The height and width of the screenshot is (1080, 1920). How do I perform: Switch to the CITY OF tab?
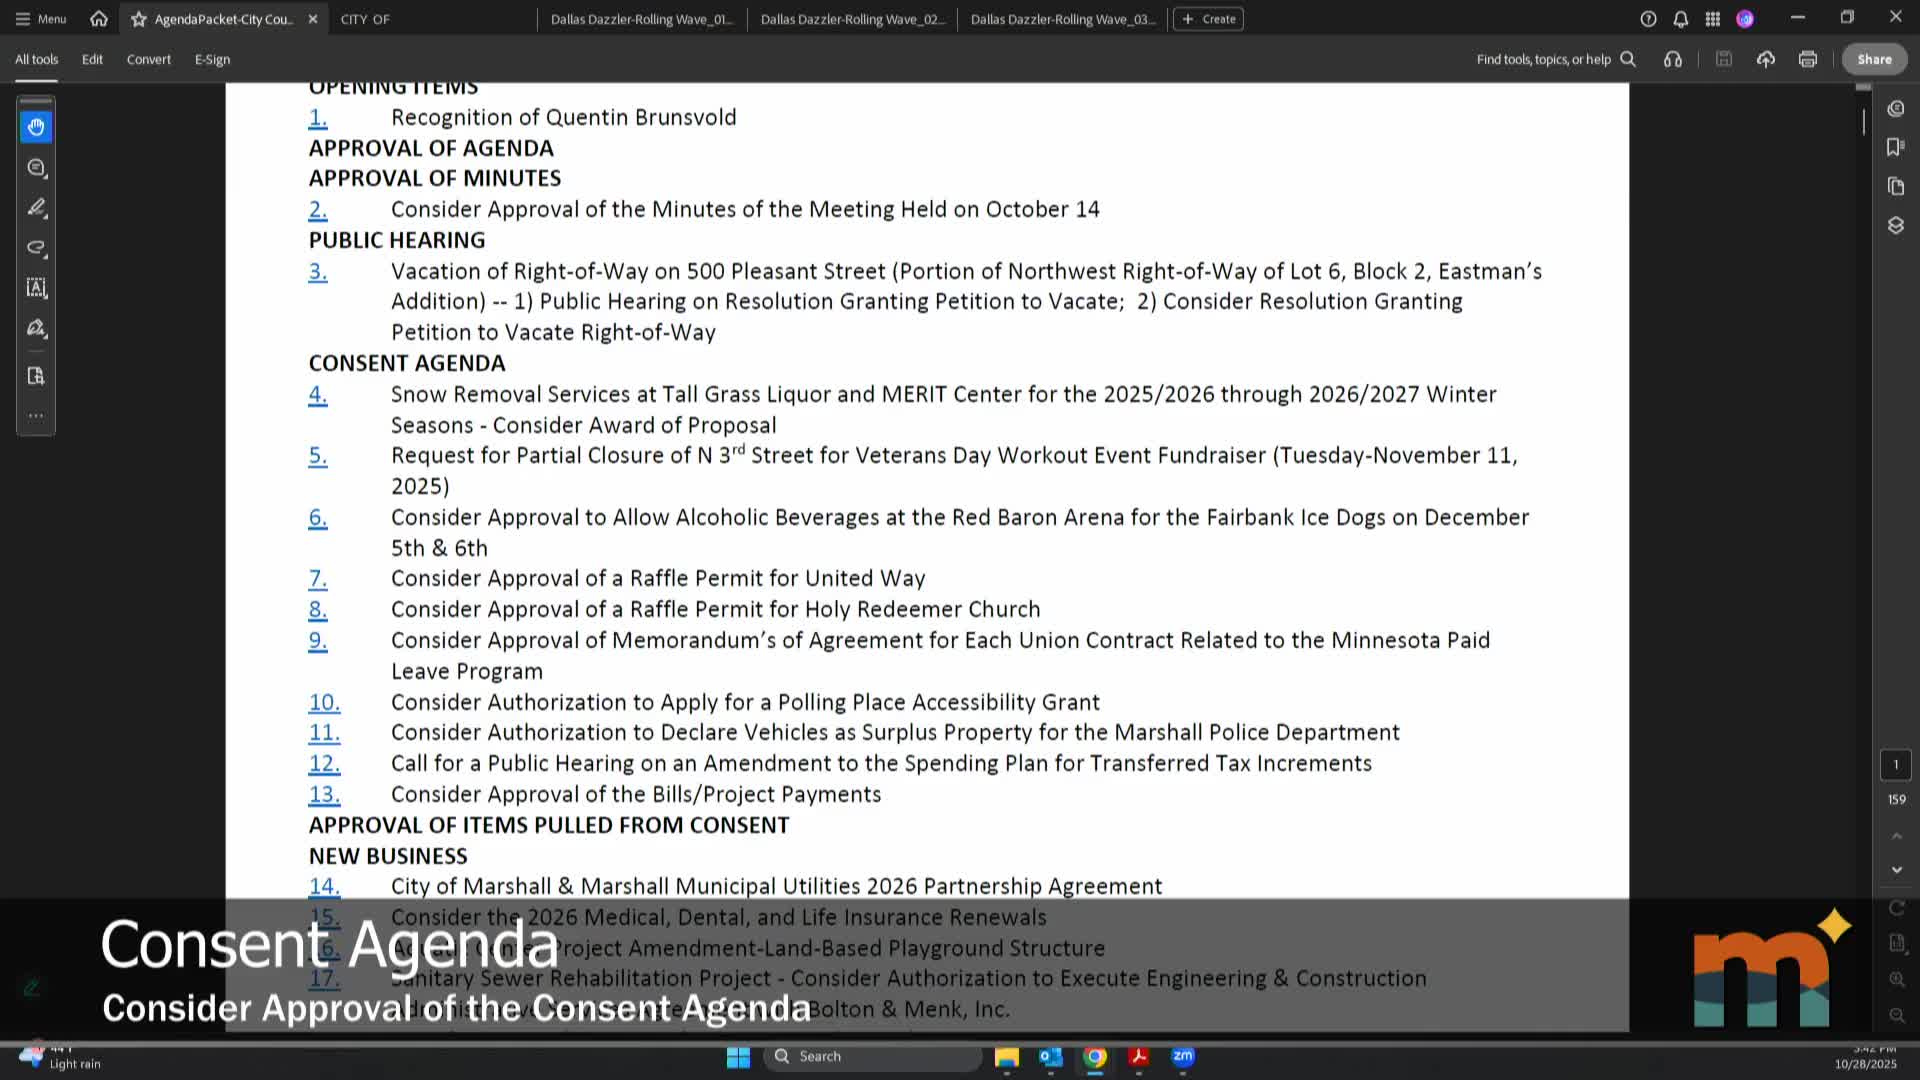click(365, 18)
